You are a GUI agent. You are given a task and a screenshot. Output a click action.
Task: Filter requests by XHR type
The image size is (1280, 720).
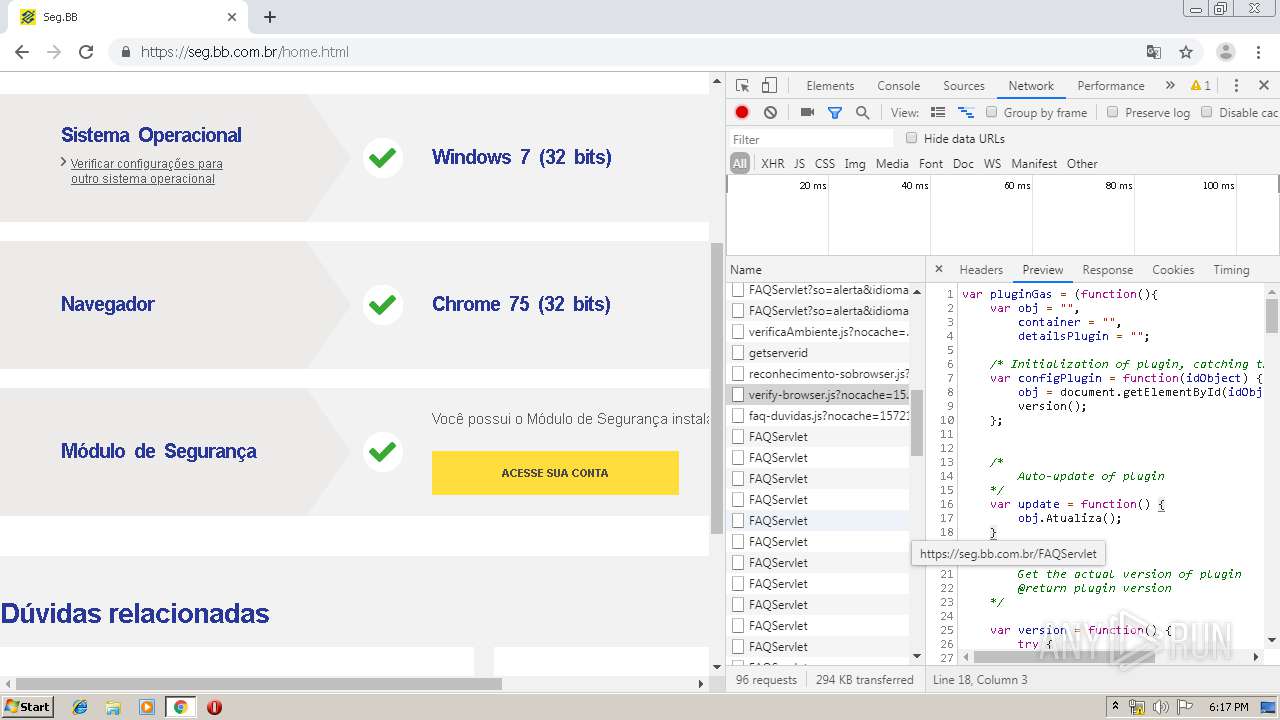coord(773,164)
